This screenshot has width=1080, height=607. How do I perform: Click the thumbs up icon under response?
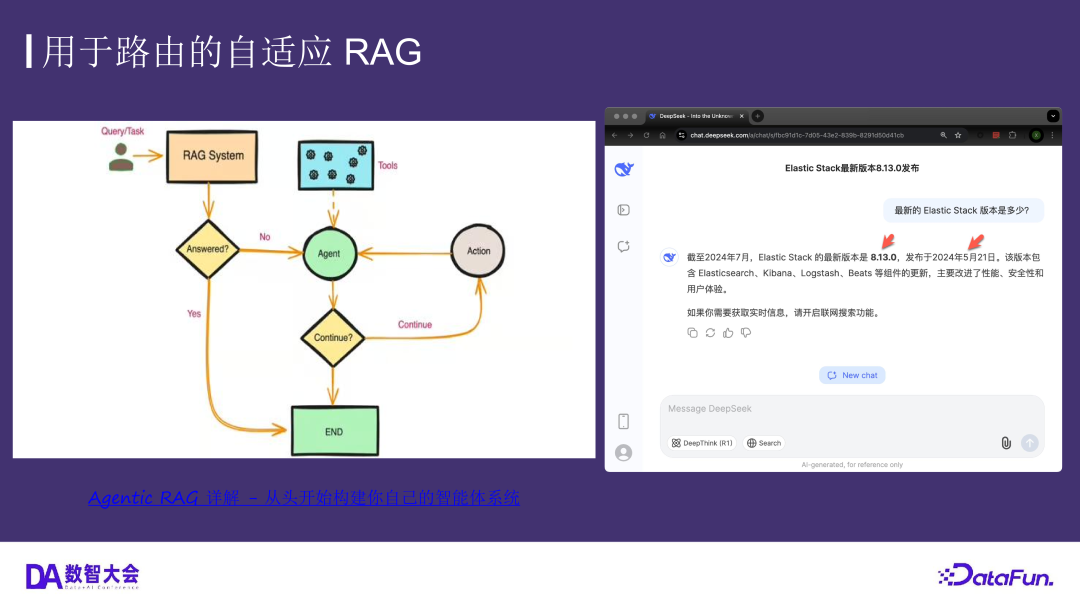point(728,333)
